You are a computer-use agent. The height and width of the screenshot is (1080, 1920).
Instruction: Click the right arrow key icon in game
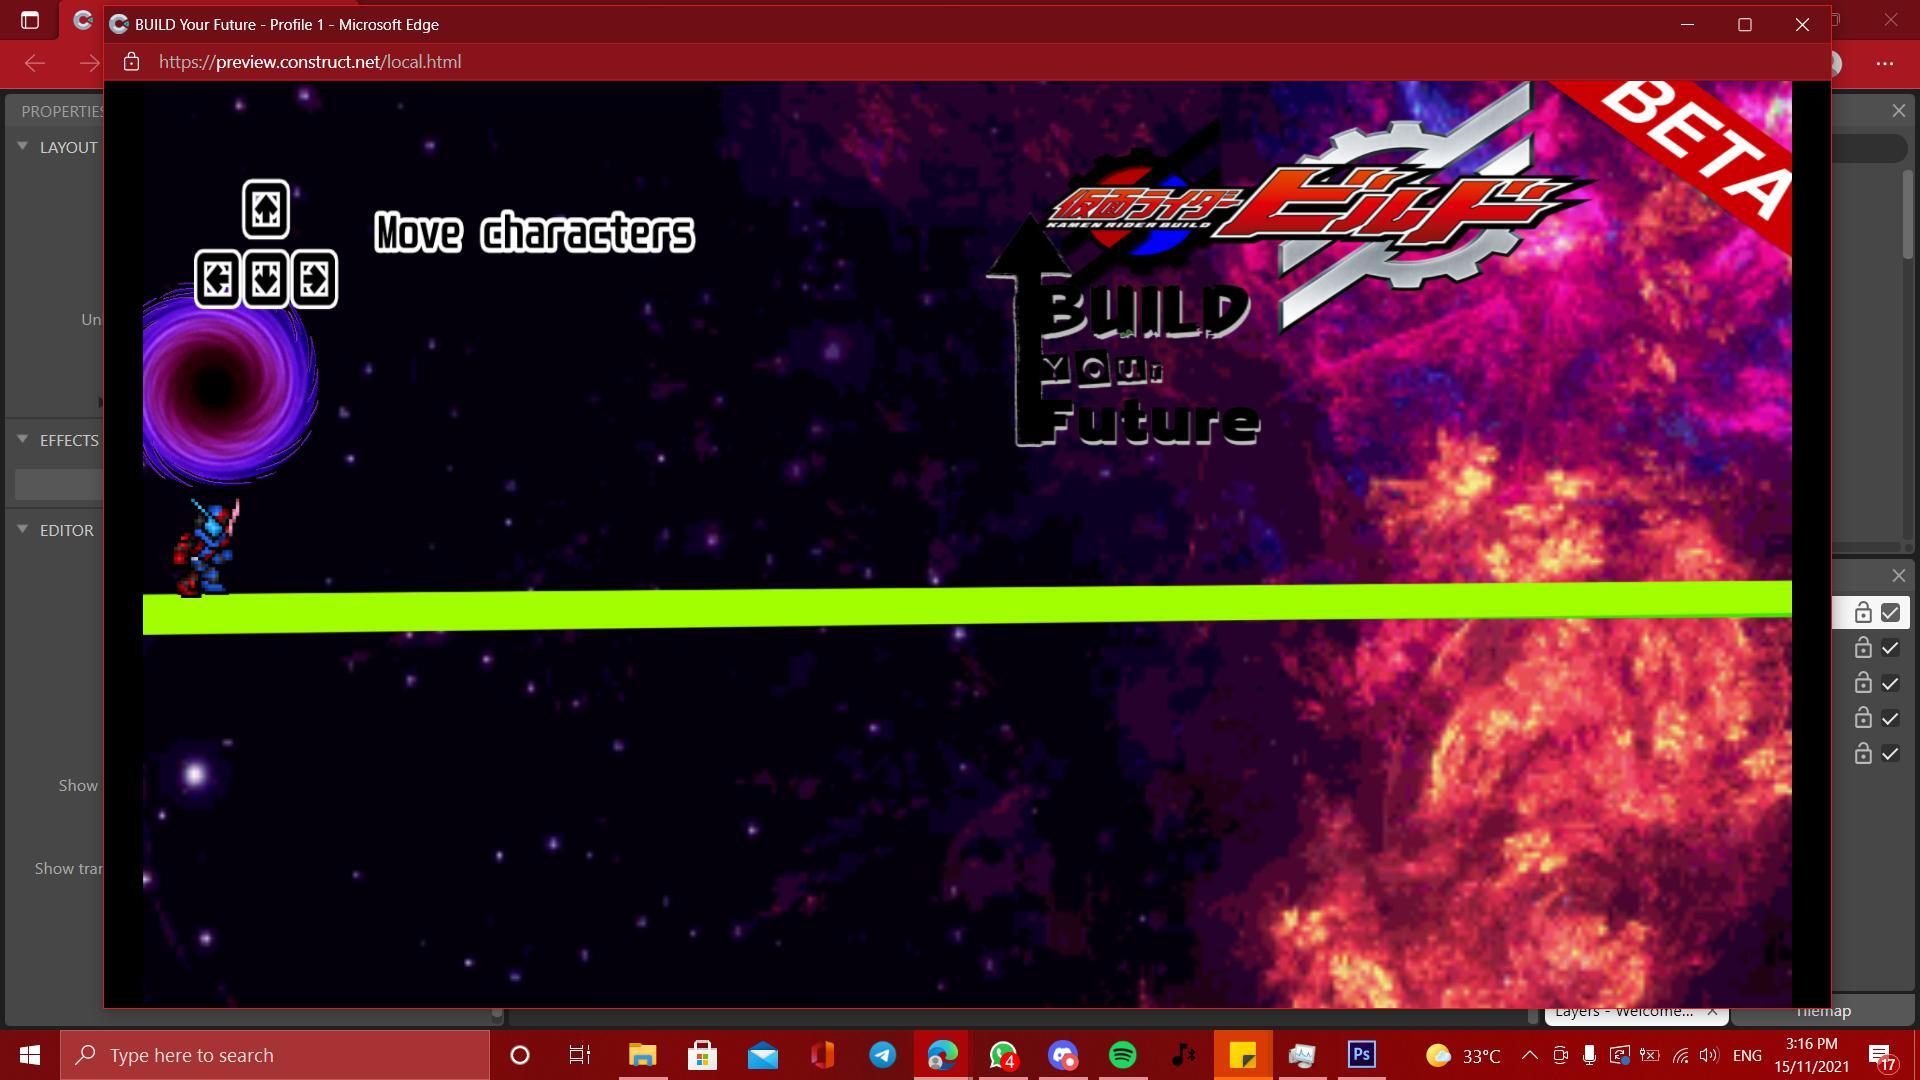tap(314, 278)
